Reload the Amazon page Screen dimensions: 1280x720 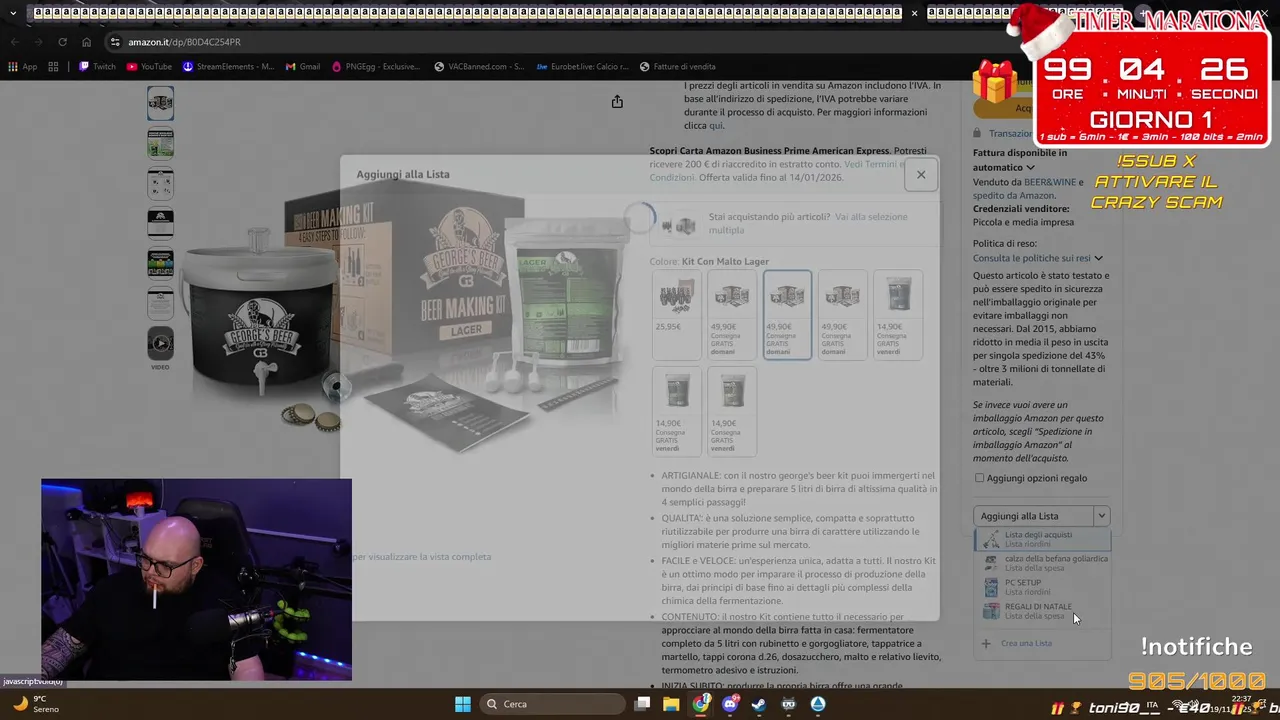coord(62,42)
